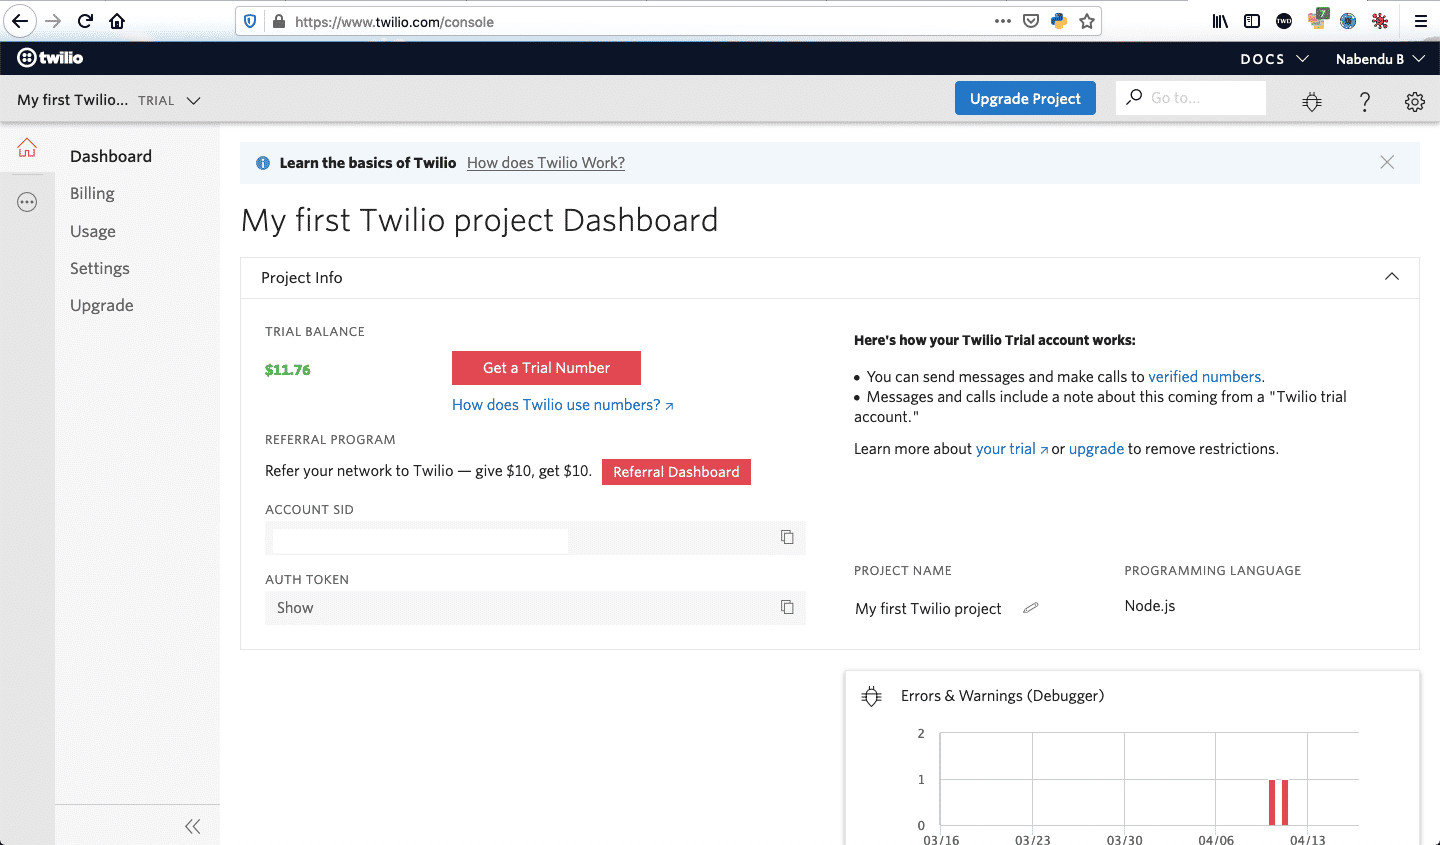Open the Python extension icon in address bar
1440x845 pixels.
pyautogui.click(x=1059, y=21)
